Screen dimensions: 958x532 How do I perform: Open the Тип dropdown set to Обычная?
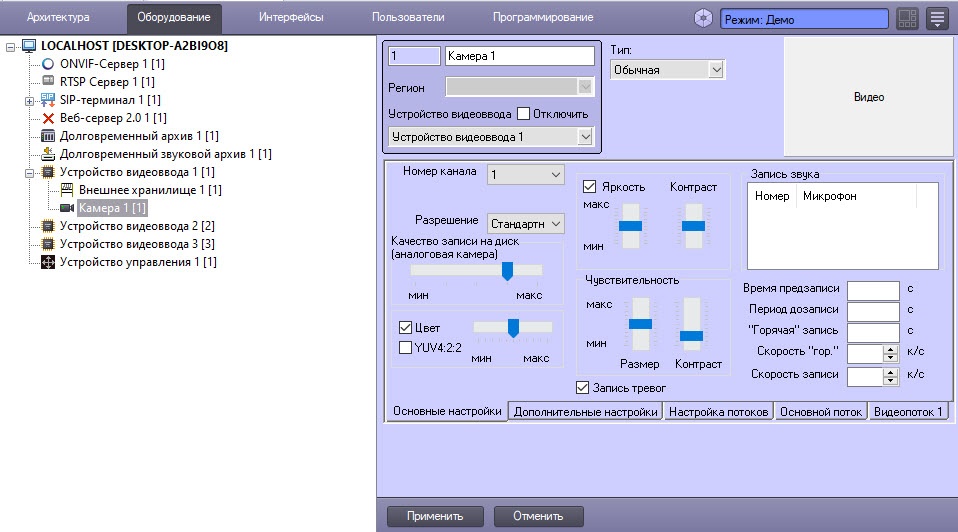(666, 70)
